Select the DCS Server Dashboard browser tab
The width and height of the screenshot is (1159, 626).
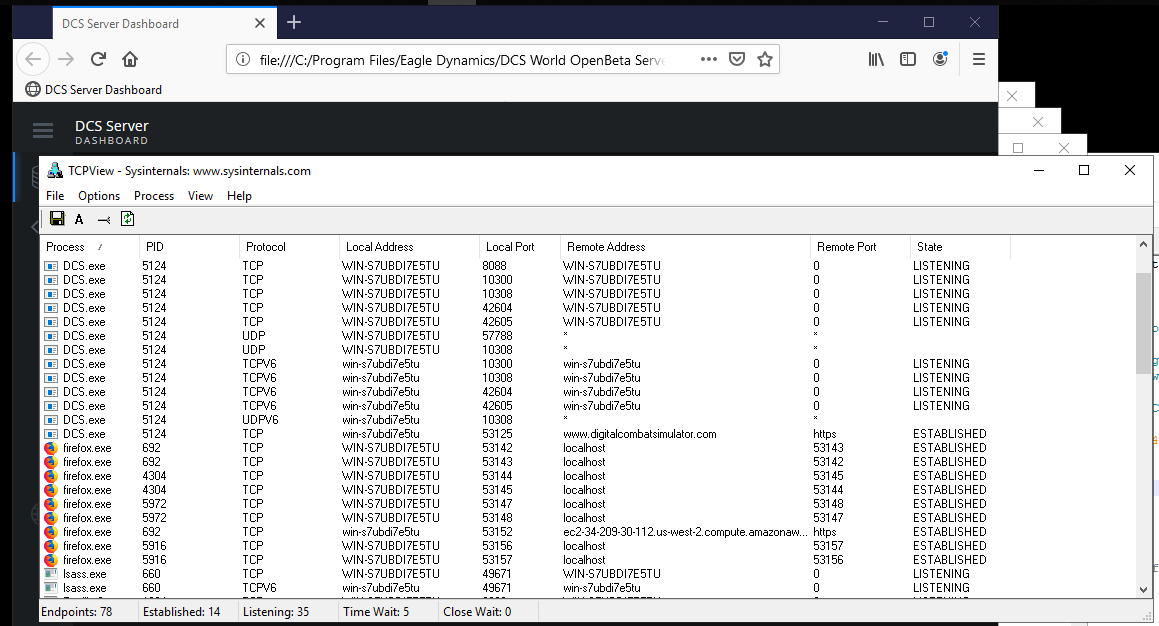[164, 23]
